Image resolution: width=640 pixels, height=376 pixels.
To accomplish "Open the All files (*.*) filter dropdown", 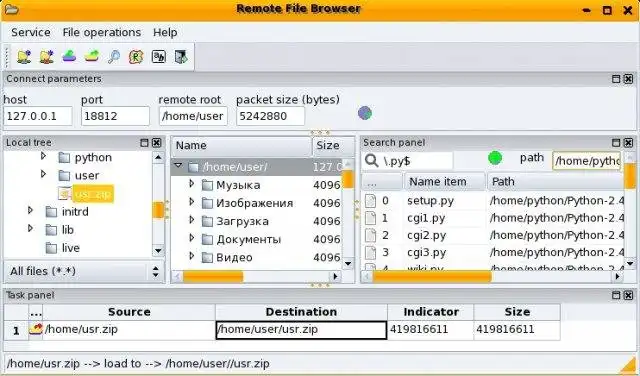I will [84, 271].
